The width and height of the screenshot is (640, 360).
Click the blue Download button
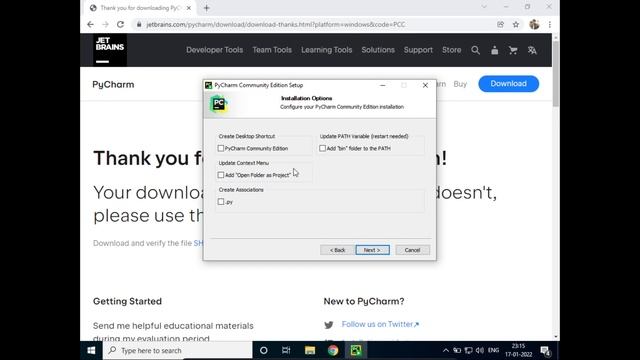509,84
